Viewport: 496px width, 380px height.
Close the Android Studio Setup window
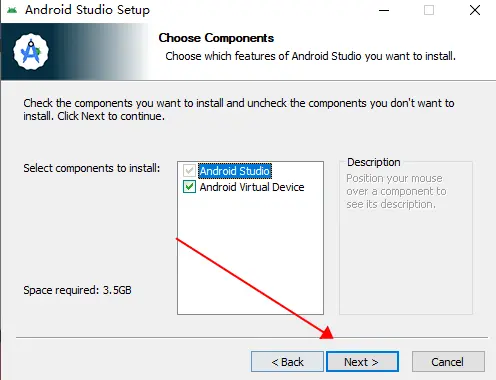click(x=475, y=10)
